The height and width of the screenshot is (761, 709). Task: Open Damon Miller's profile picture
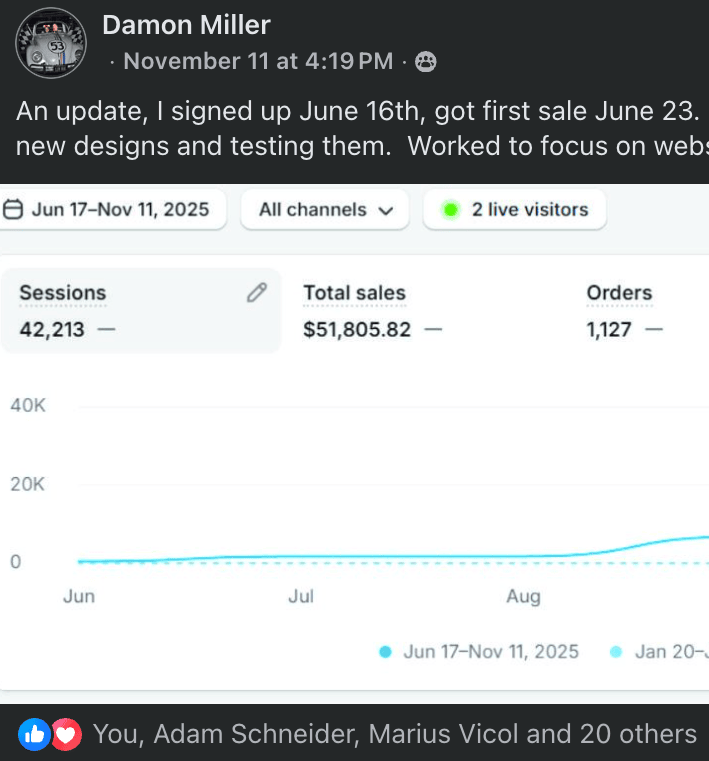pyautogui.click(x=50, y=45)
